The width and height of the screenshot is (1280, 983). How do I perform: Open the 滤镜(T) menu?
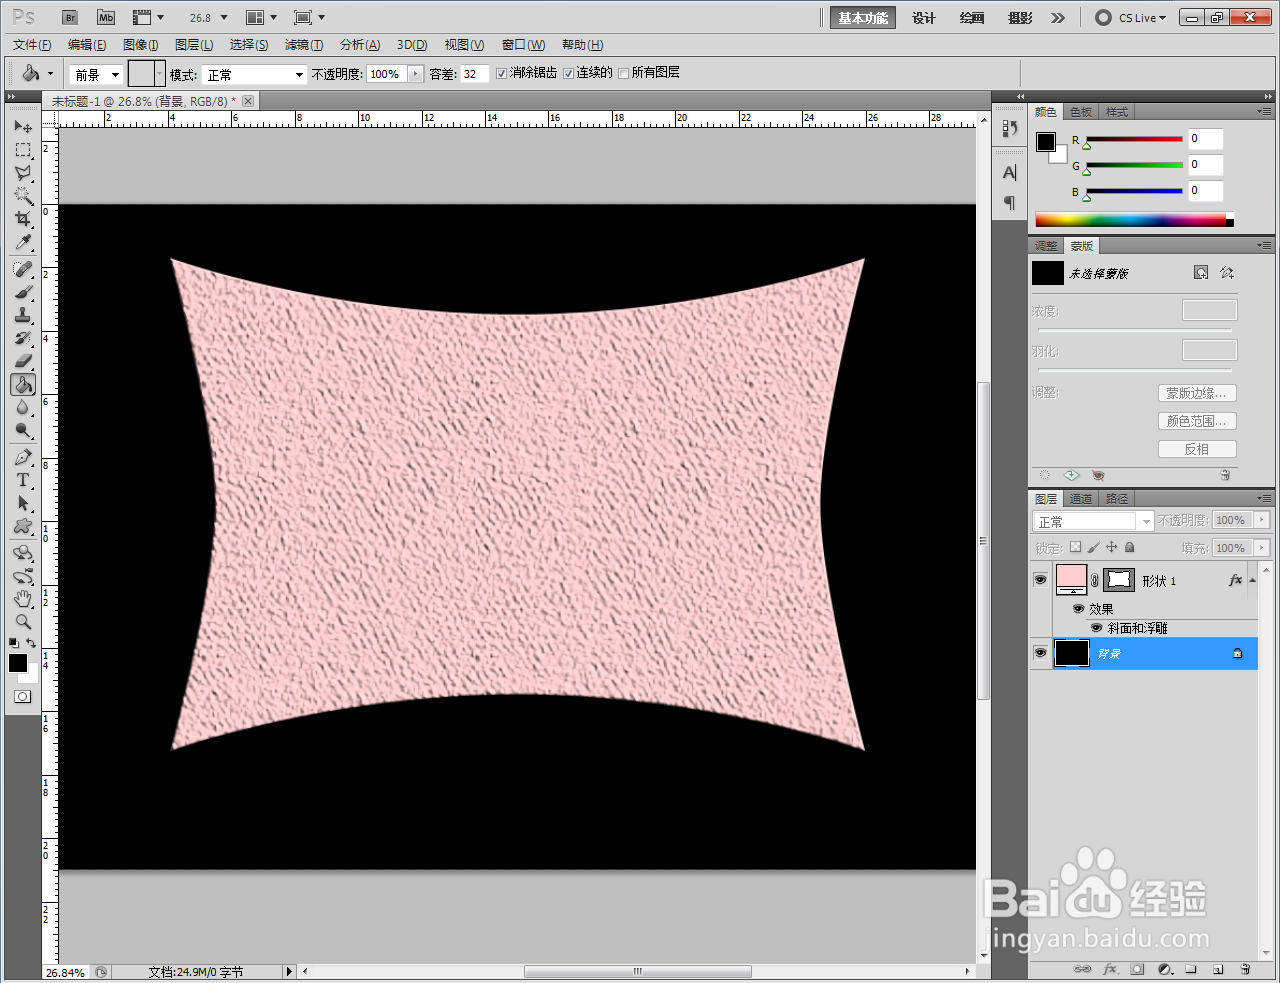point(304,45)
